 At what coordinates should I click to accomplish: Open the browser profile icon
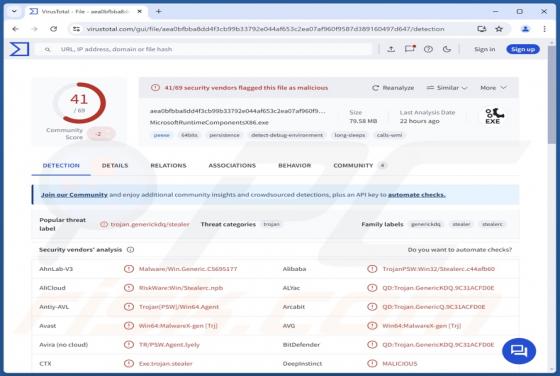point(525,29)
